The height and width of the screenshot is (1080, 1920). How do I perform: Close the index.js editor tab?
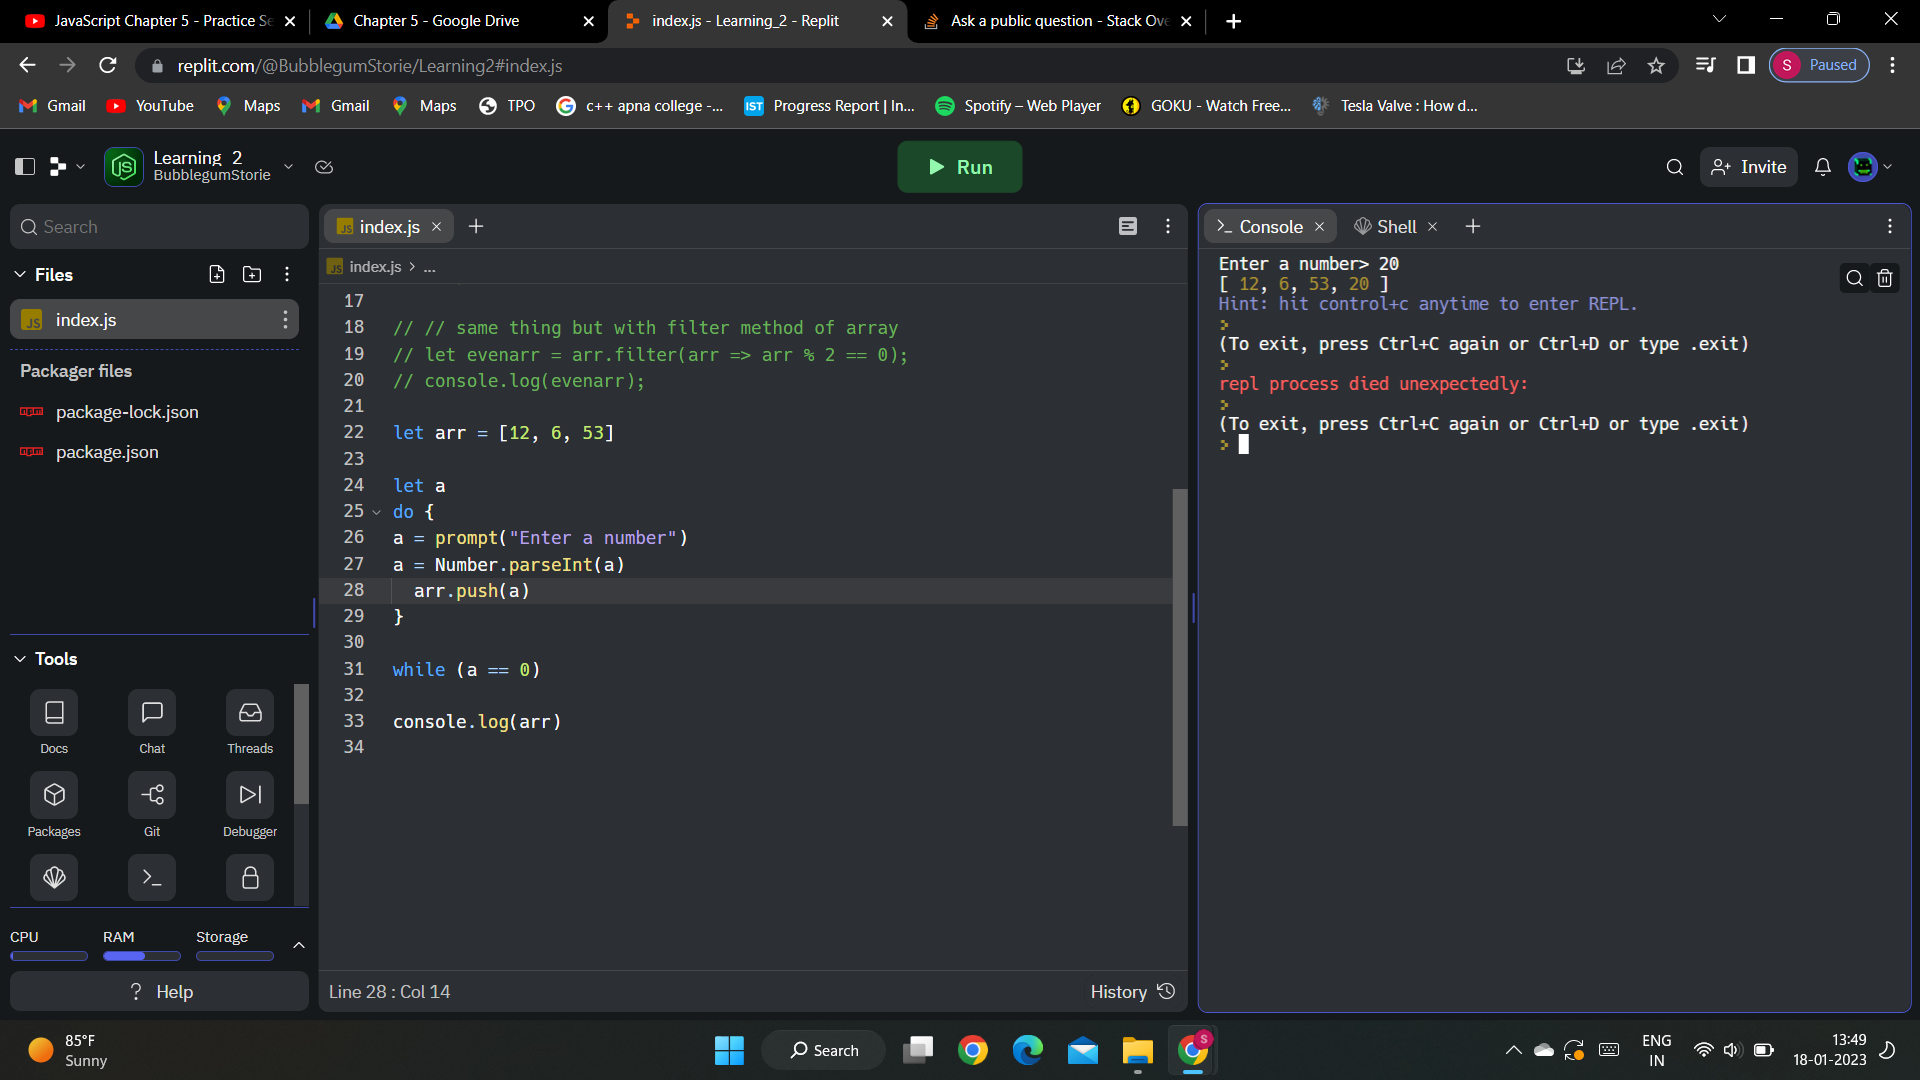436,227
